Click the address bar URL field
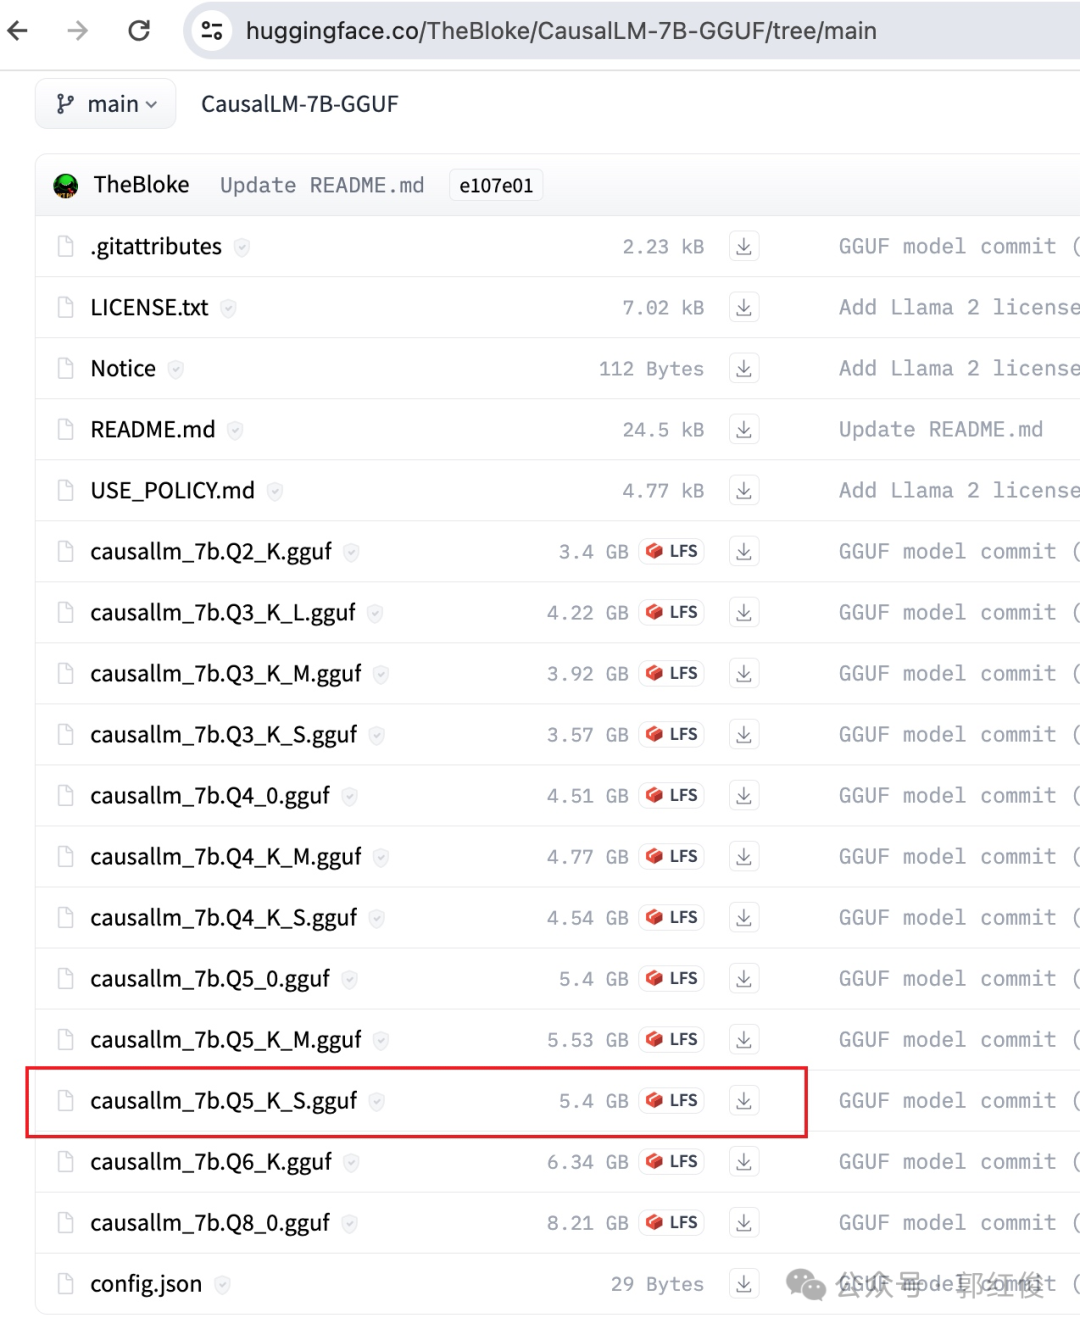 [560, 31]
